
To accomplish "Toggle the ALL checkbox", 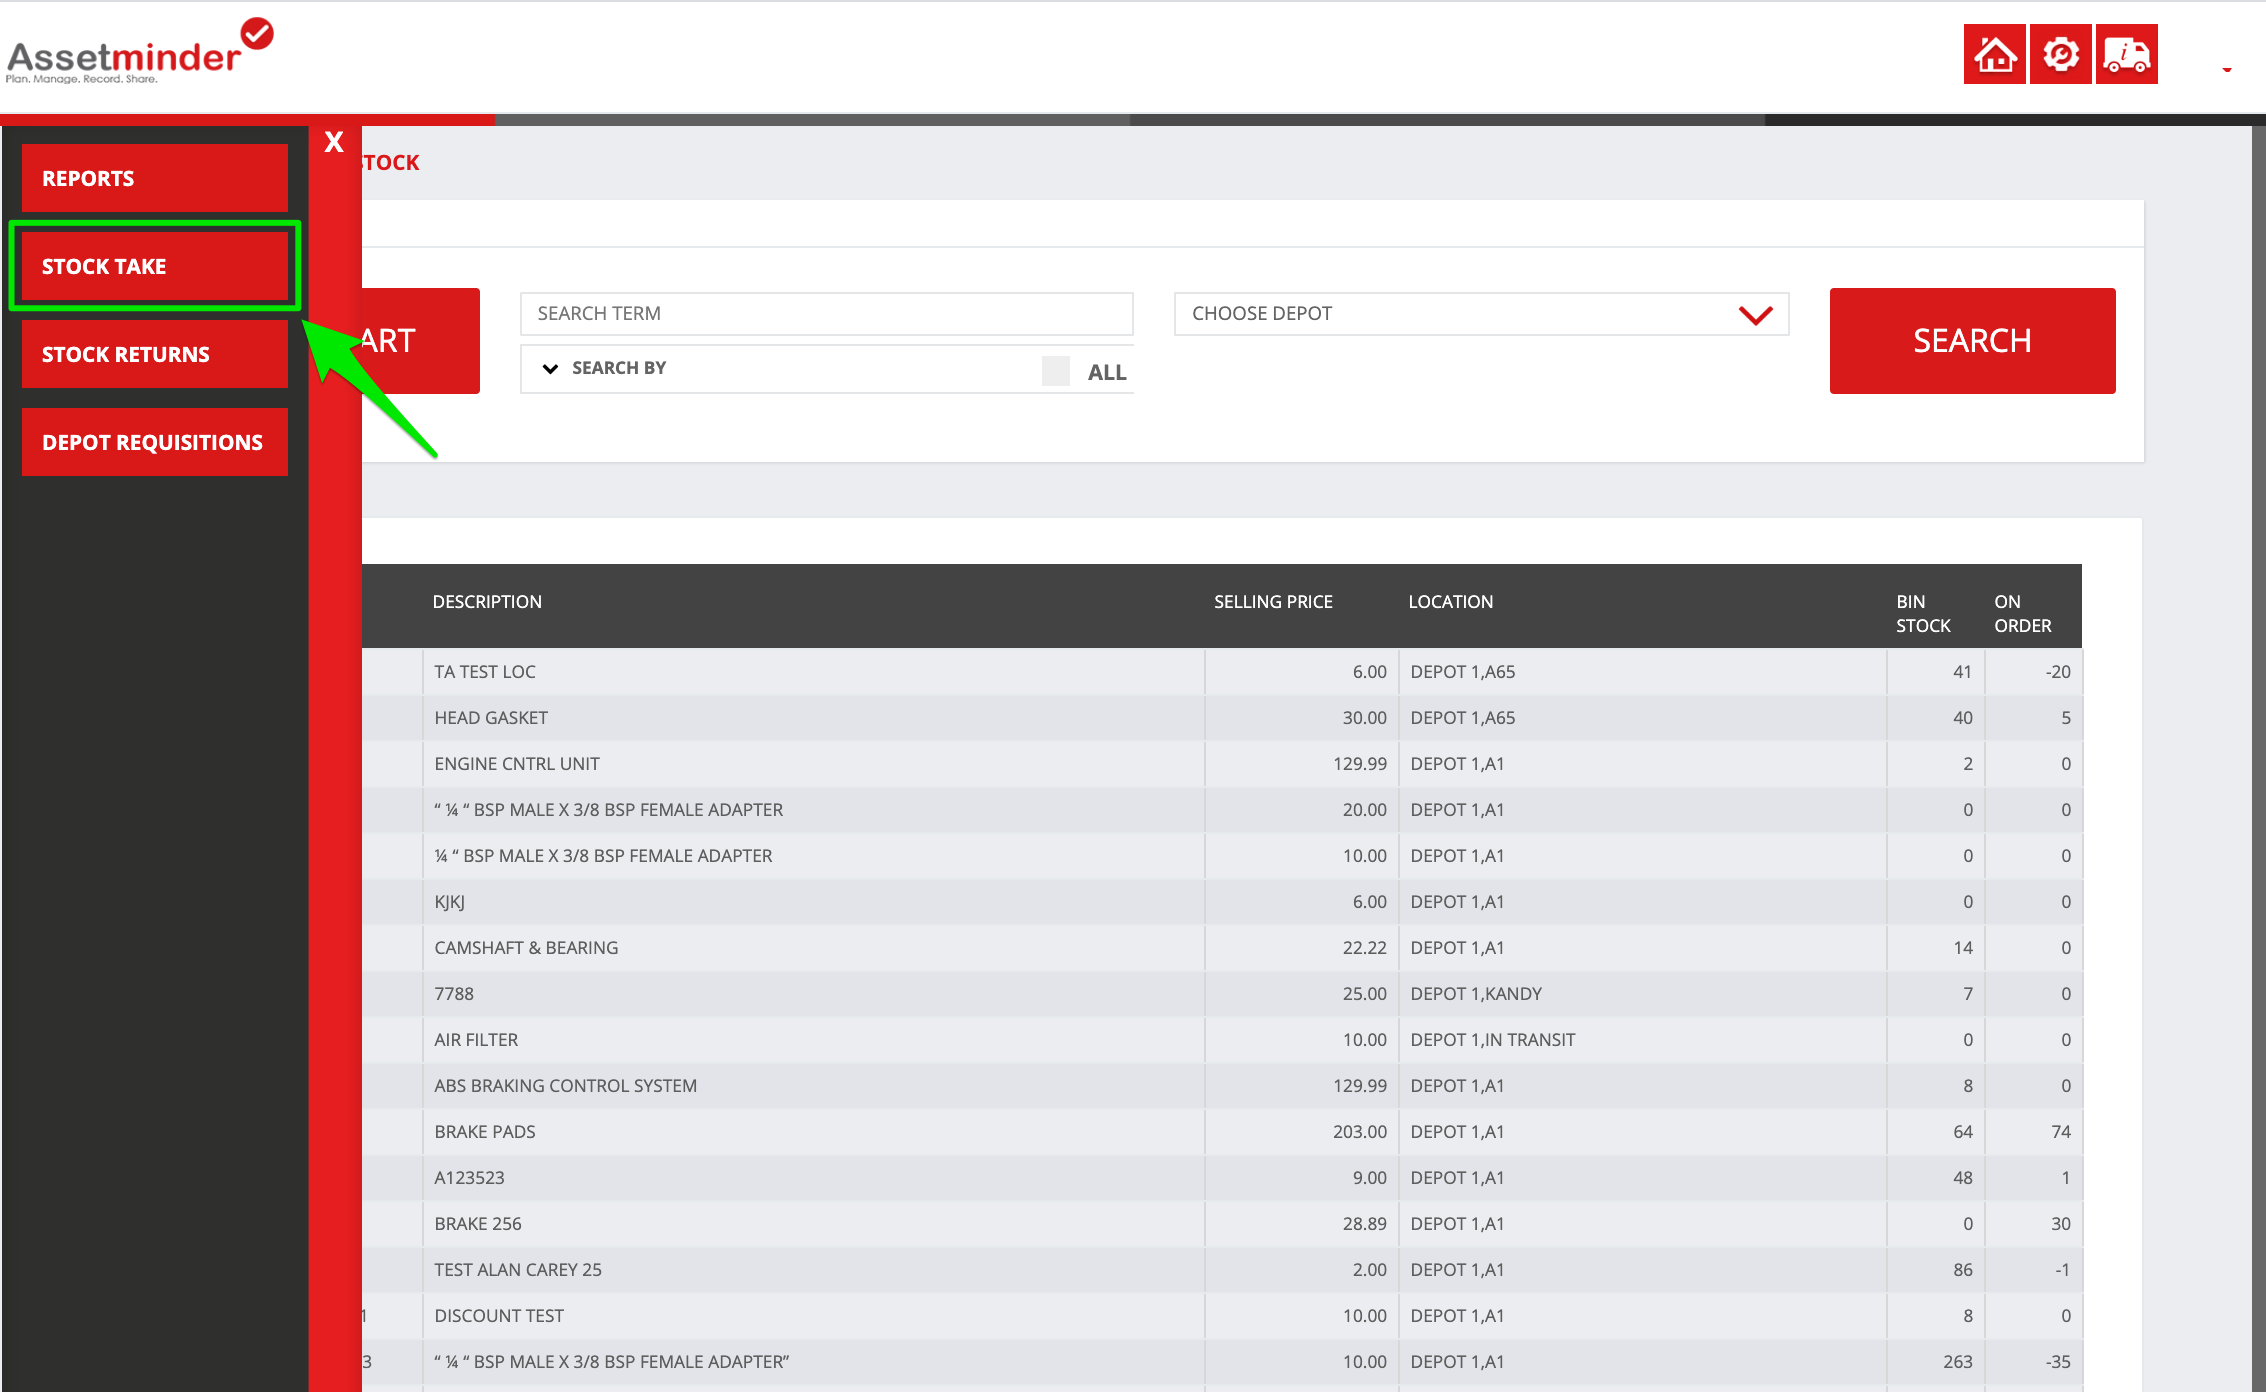I will click(x=1055, y=371).
